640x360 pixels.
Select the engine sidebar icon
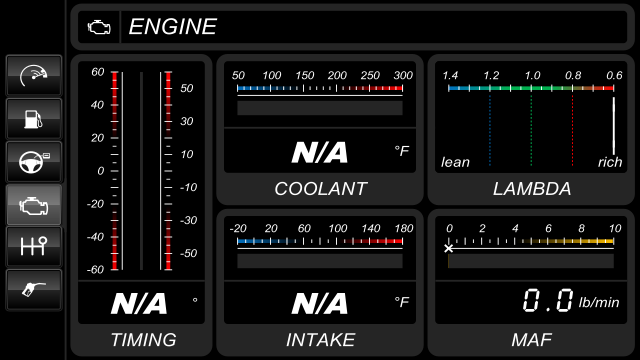(34, 204)
